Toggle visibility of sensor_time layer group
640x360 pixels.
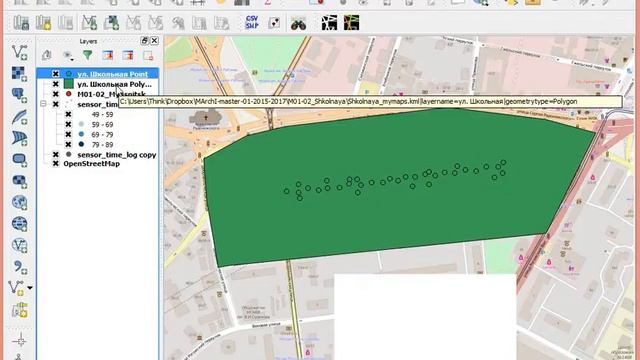[56, 104]
